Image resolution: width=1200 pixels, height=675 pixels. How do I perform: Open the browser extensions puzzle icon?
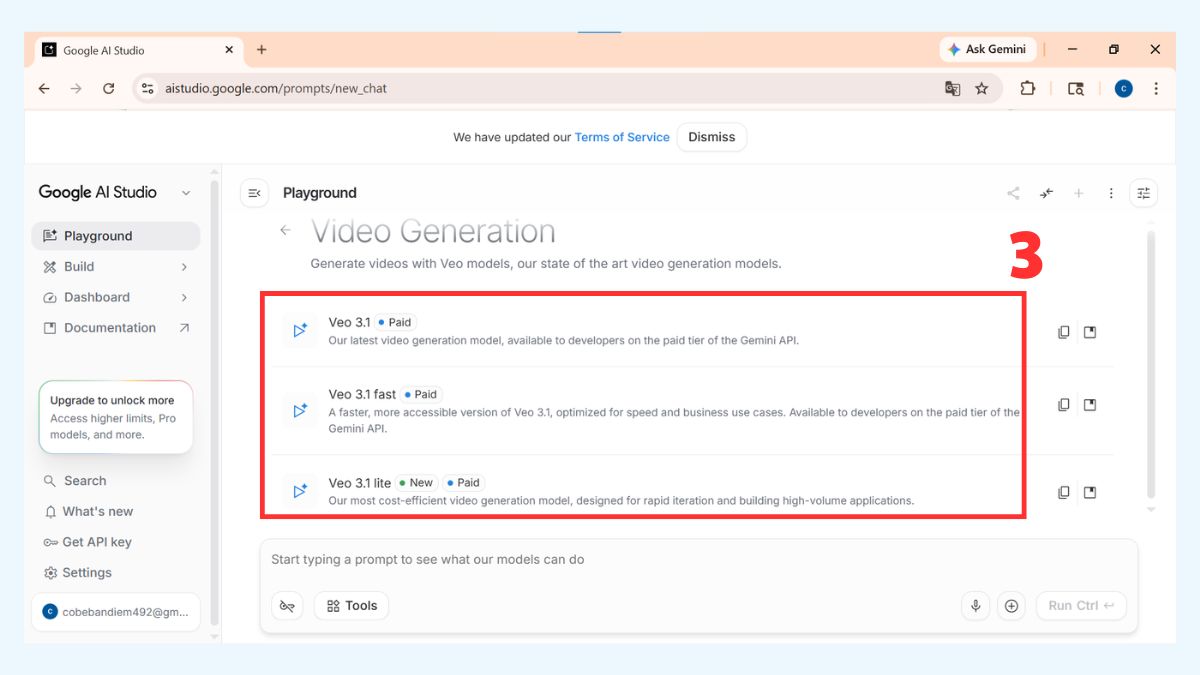(1027, 88)
